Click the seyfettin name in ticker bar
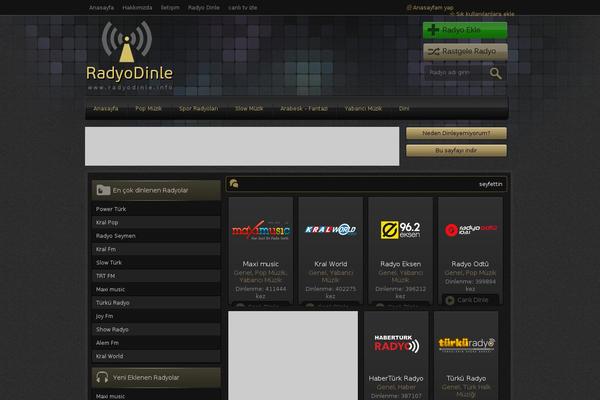600x400 pixels. point(491,184)
